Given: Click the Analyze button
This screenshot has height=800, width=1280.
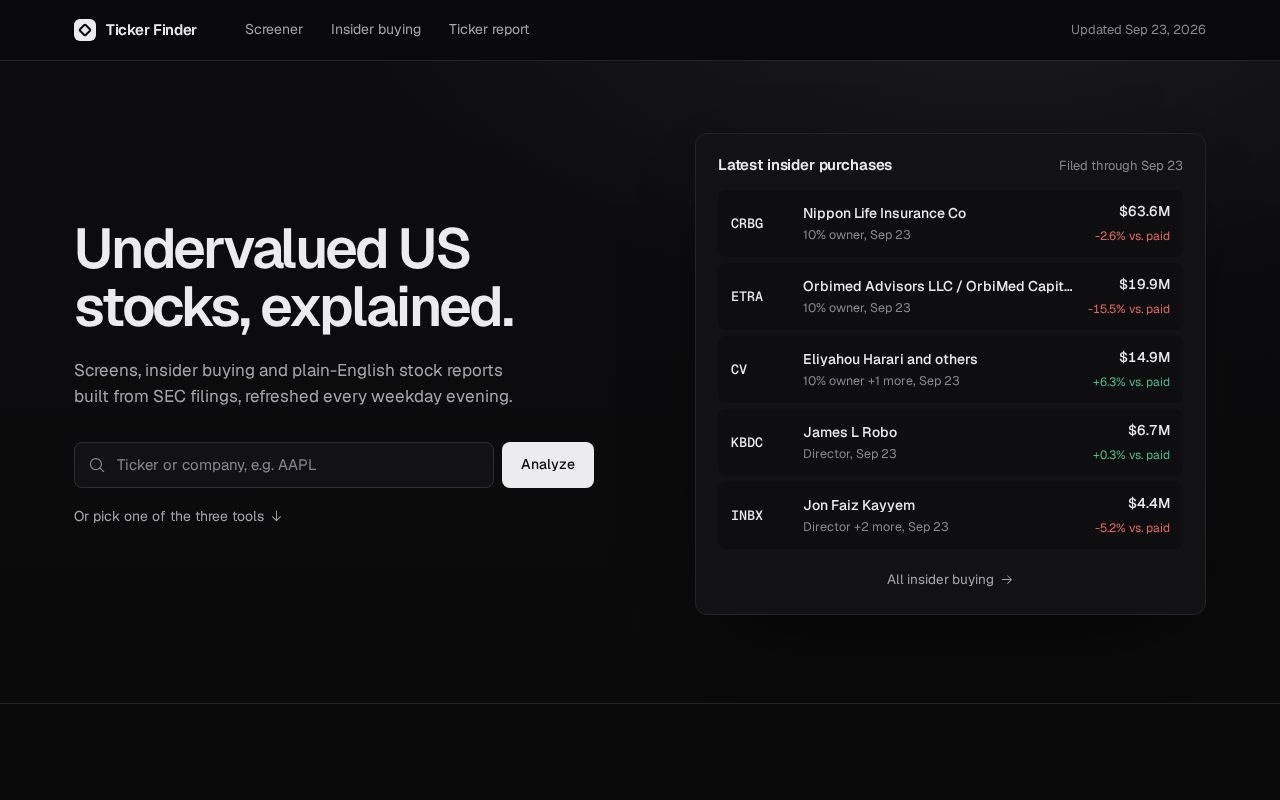Looking at the screenshot, I should [x=548, y=465].
